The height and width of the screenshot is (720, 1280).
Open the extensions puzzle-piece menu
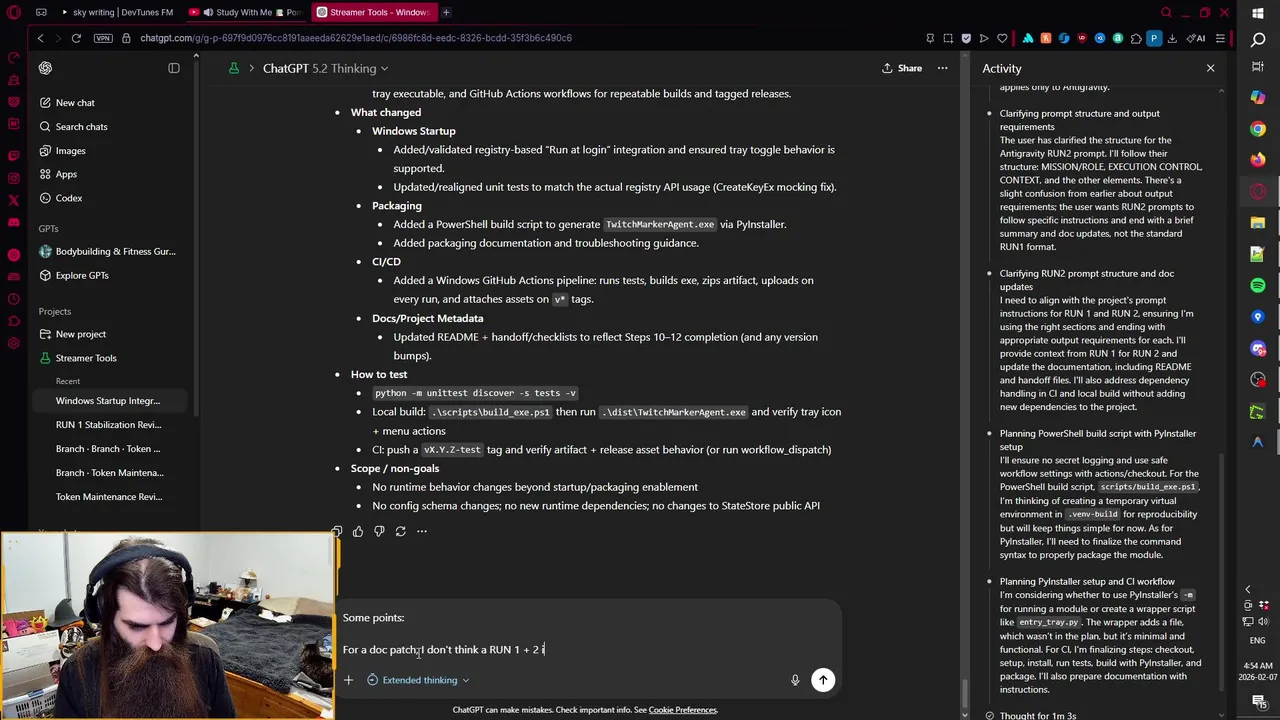pos(1136,38)
